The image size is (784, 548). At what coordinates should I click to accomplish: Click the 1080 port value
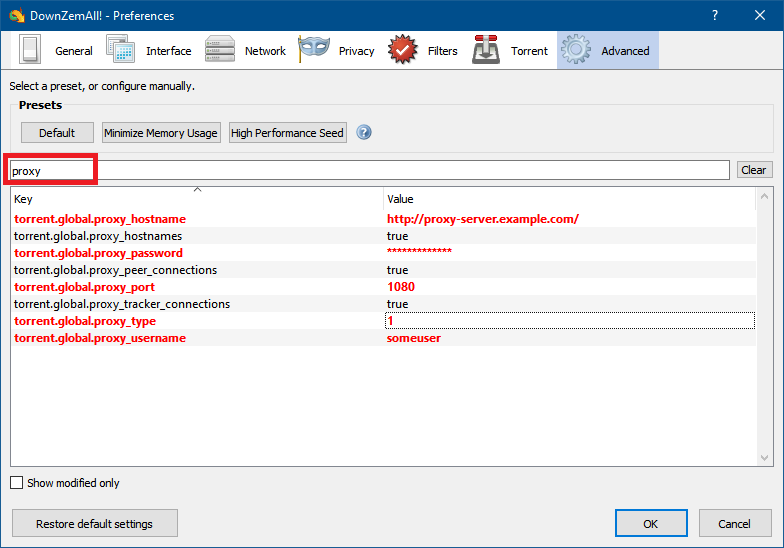pos(401,287)
